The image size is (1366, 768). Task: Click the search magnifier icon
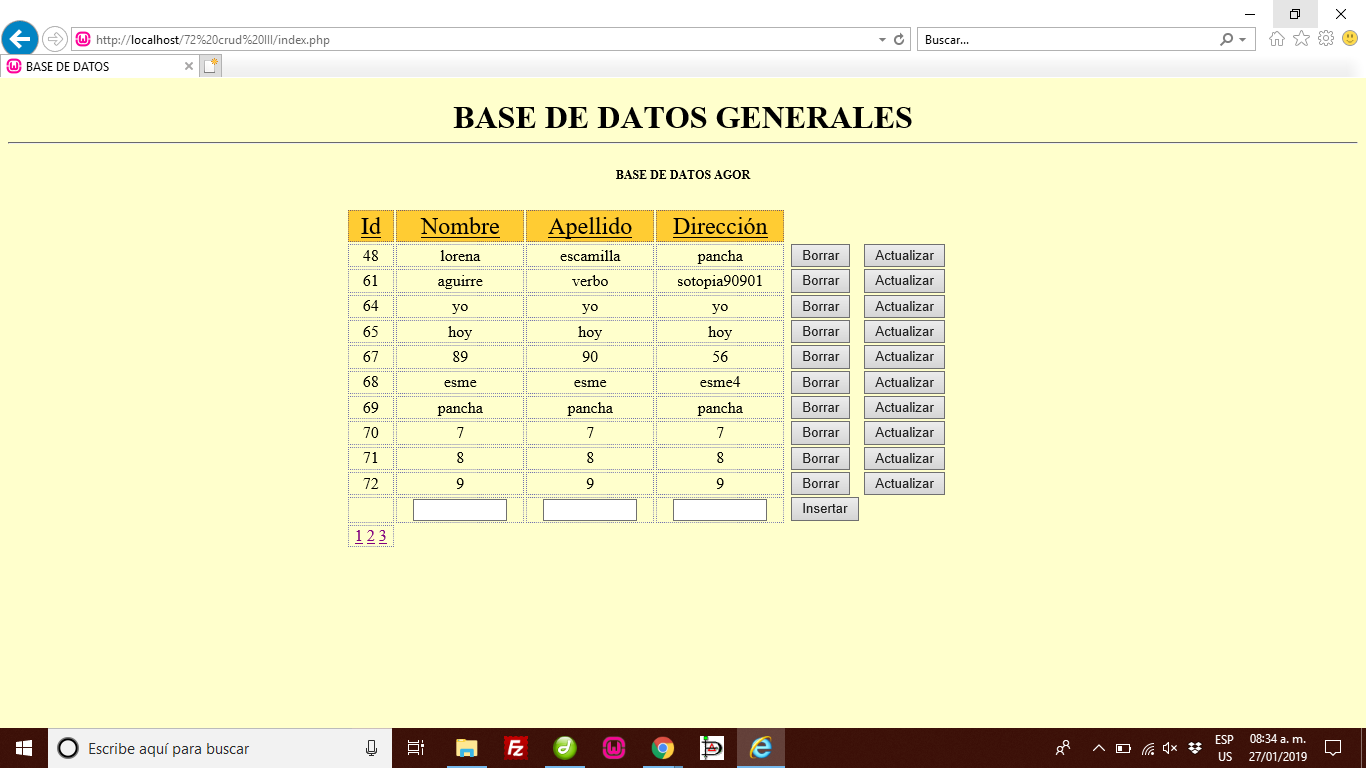point(1227,40)
